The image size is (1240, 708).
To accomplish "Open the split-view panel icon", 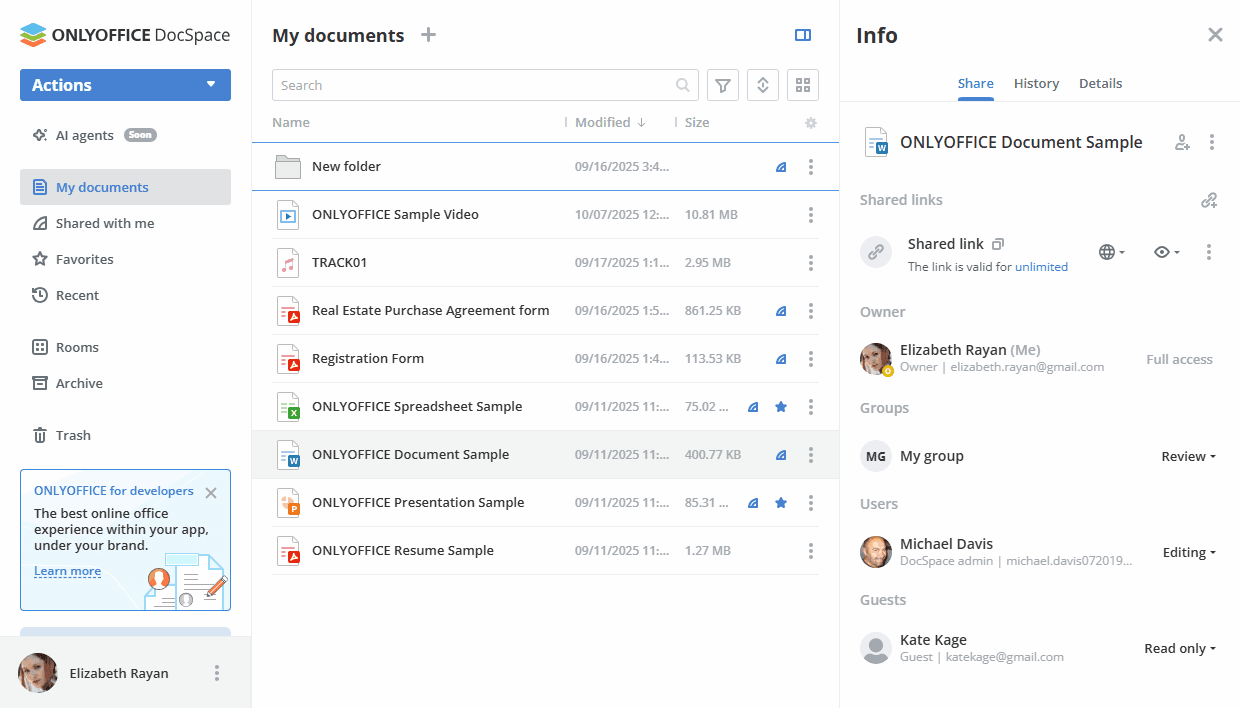I will [x=803, y=35].
